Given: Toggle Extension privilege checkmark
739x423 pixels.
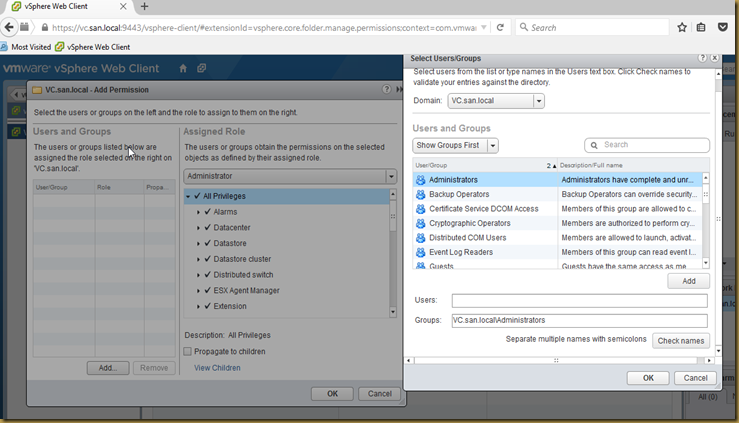Looking at the screenshot, I should tap(207, 306).
